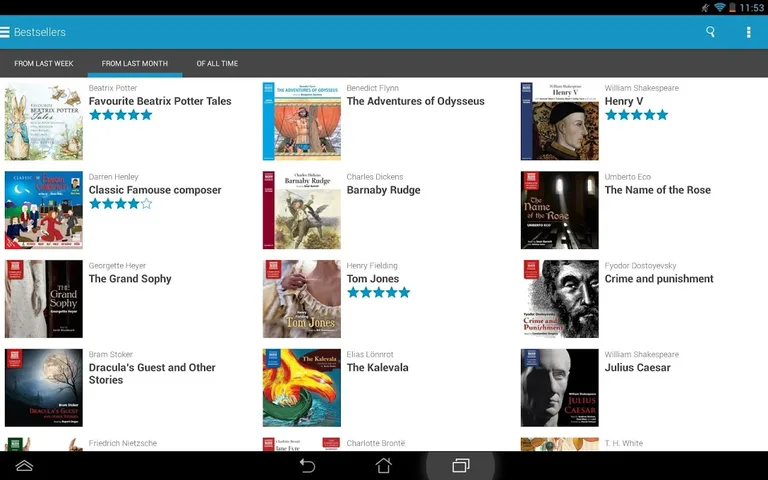Tap the up-arrow button in navigation bar
The height and width of the screenshot is (480, 768).
(x=24, y=465)
